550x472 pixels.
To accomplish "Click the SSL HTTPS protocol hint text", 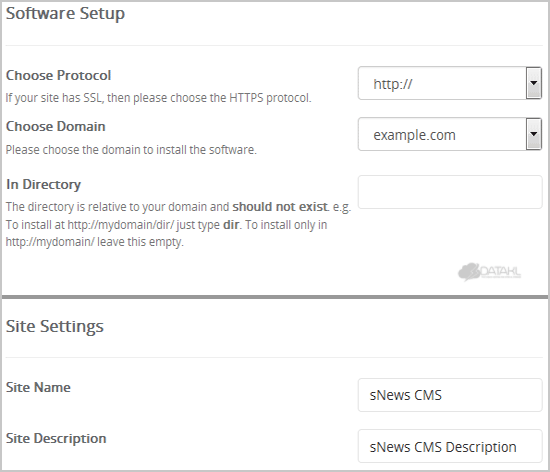I will coord(159,98).
